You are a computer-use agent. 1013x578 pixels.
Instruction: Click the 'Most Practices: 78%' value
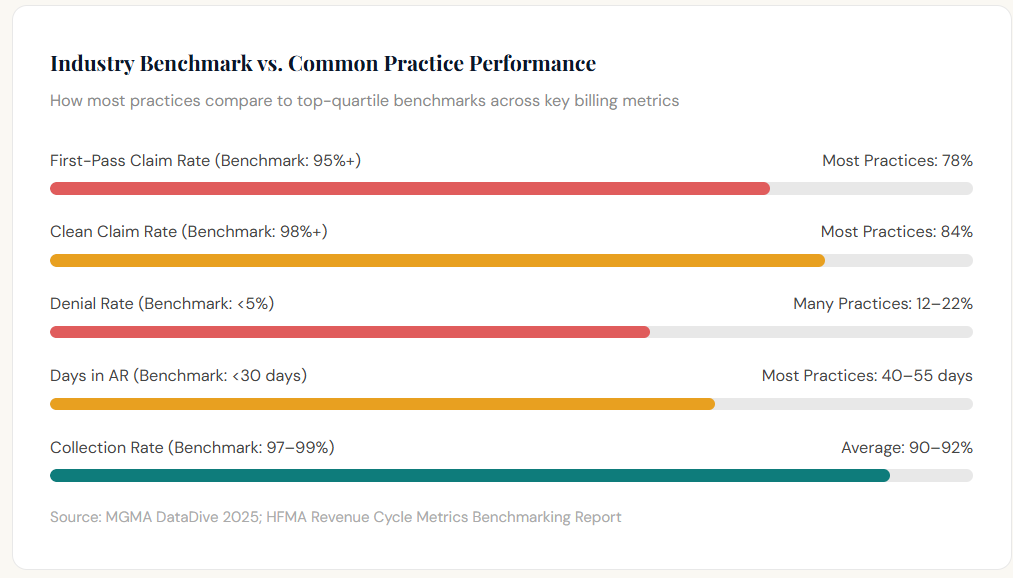click(x=897, y=160)
